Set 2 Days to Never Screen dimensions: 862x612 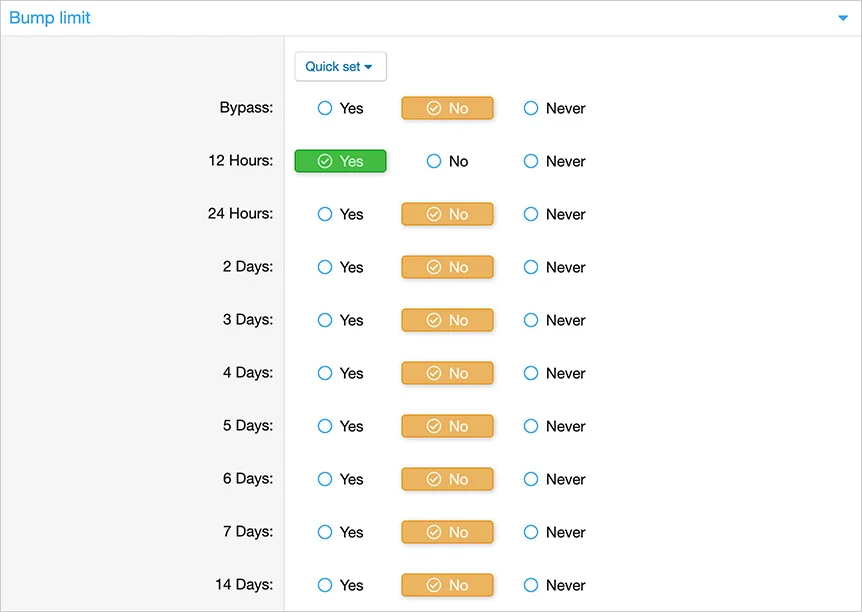click(x=531, y=267)
